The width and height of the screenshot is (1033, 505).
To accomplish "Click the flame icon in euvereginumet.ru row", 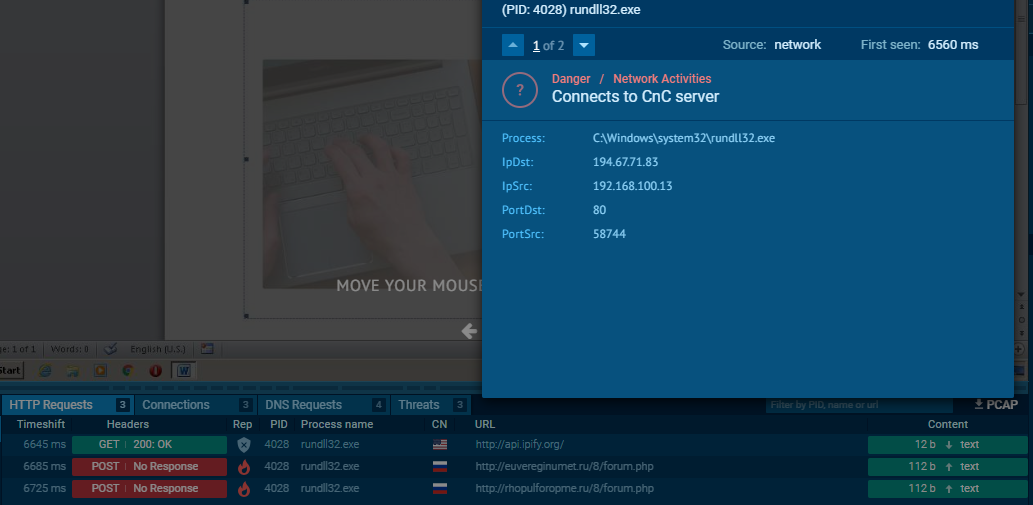I will tap(244, 467).
